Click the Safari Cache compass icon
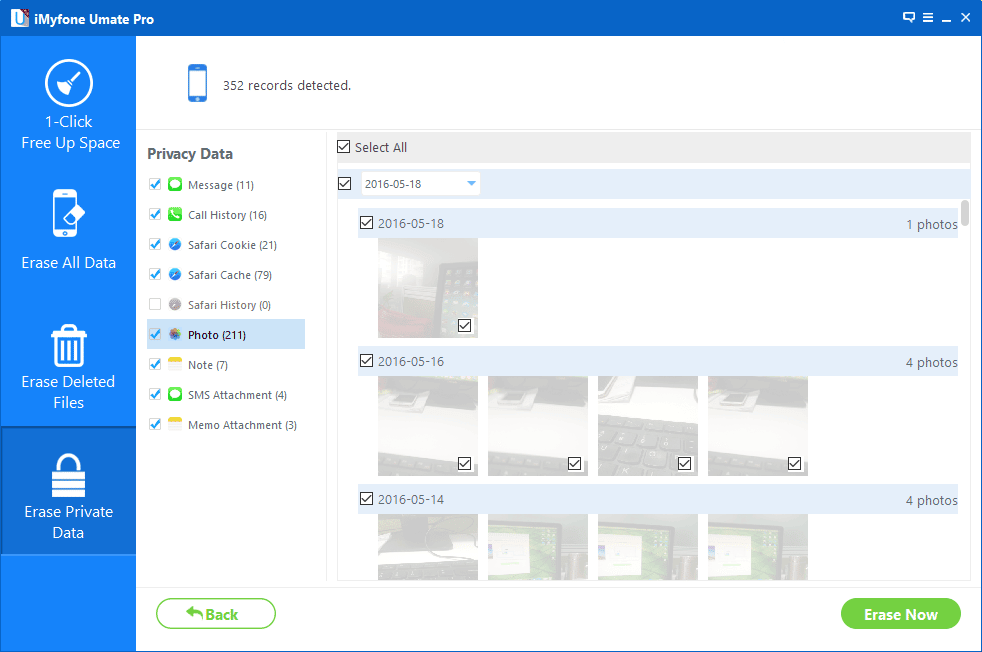 [175, 274]
